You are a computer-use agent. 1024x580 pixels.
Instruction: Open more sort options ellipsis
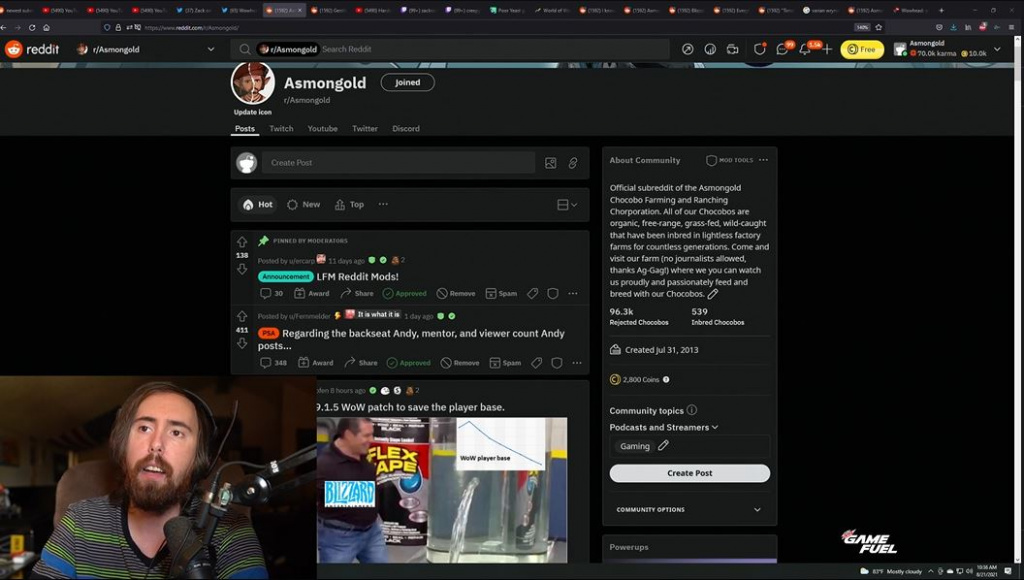tap(383, 204)
